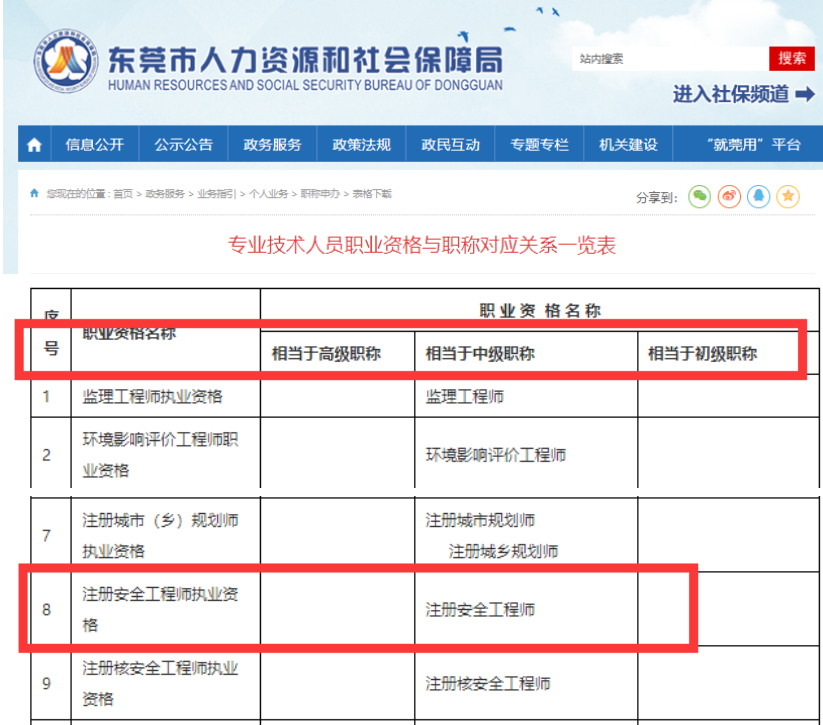Screen dimensions: 823x725
Task: Visit the "就莞用"平台 menu item
Action: (x=747, y=143)
